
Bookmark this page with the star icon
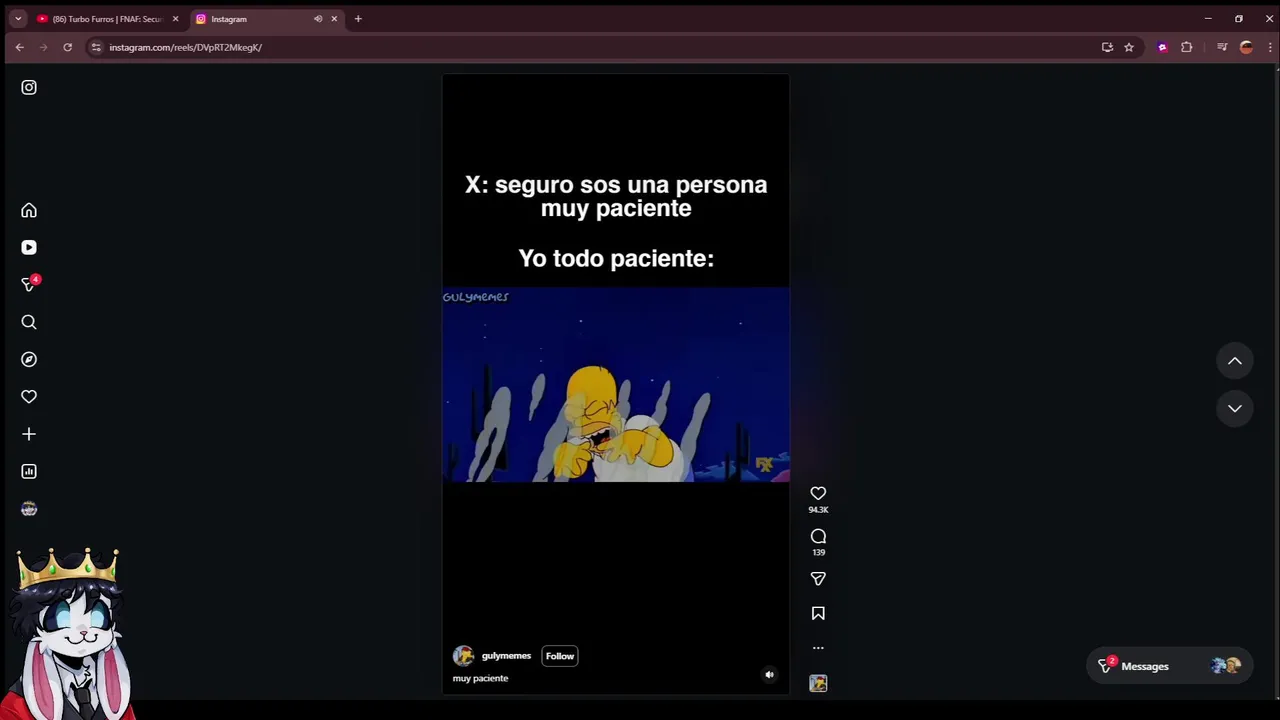(x=1129, y=47)
